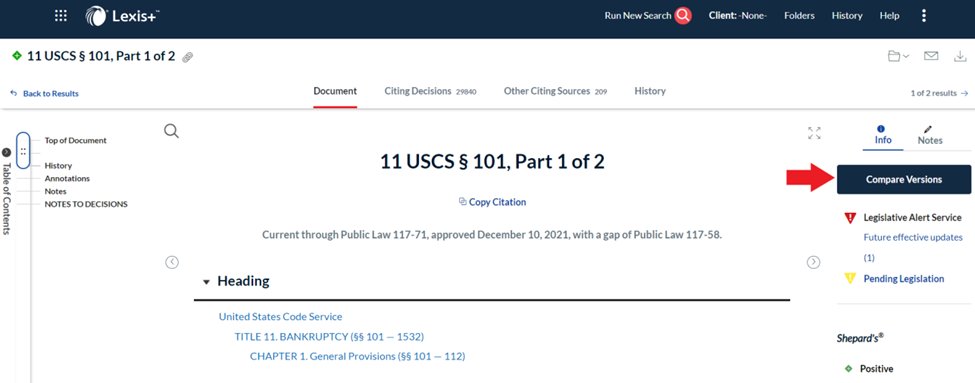Advance to next result arrow

coord(964,93)
